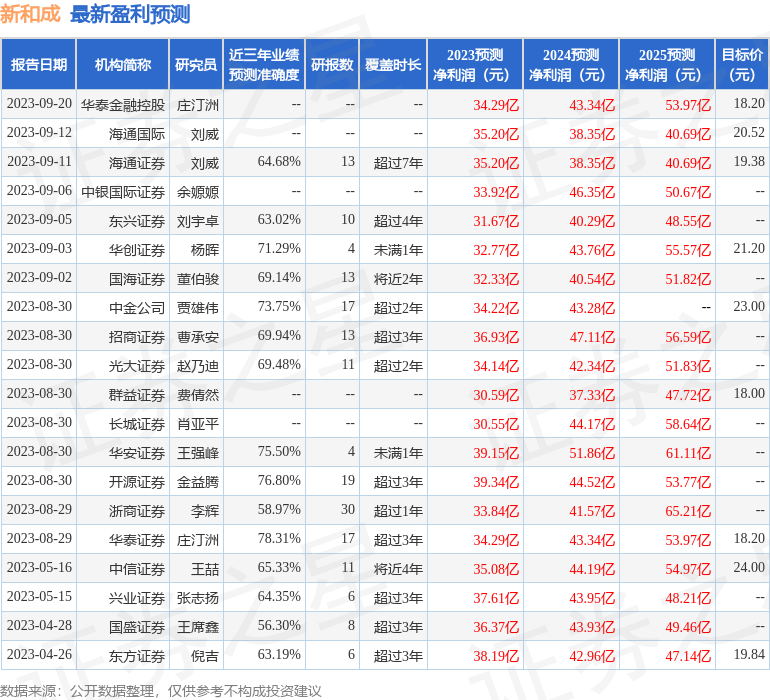This screenshot has height=700, width=770.
Task: Select the 2023-09-20 date cell
Action: coord(39,104)
